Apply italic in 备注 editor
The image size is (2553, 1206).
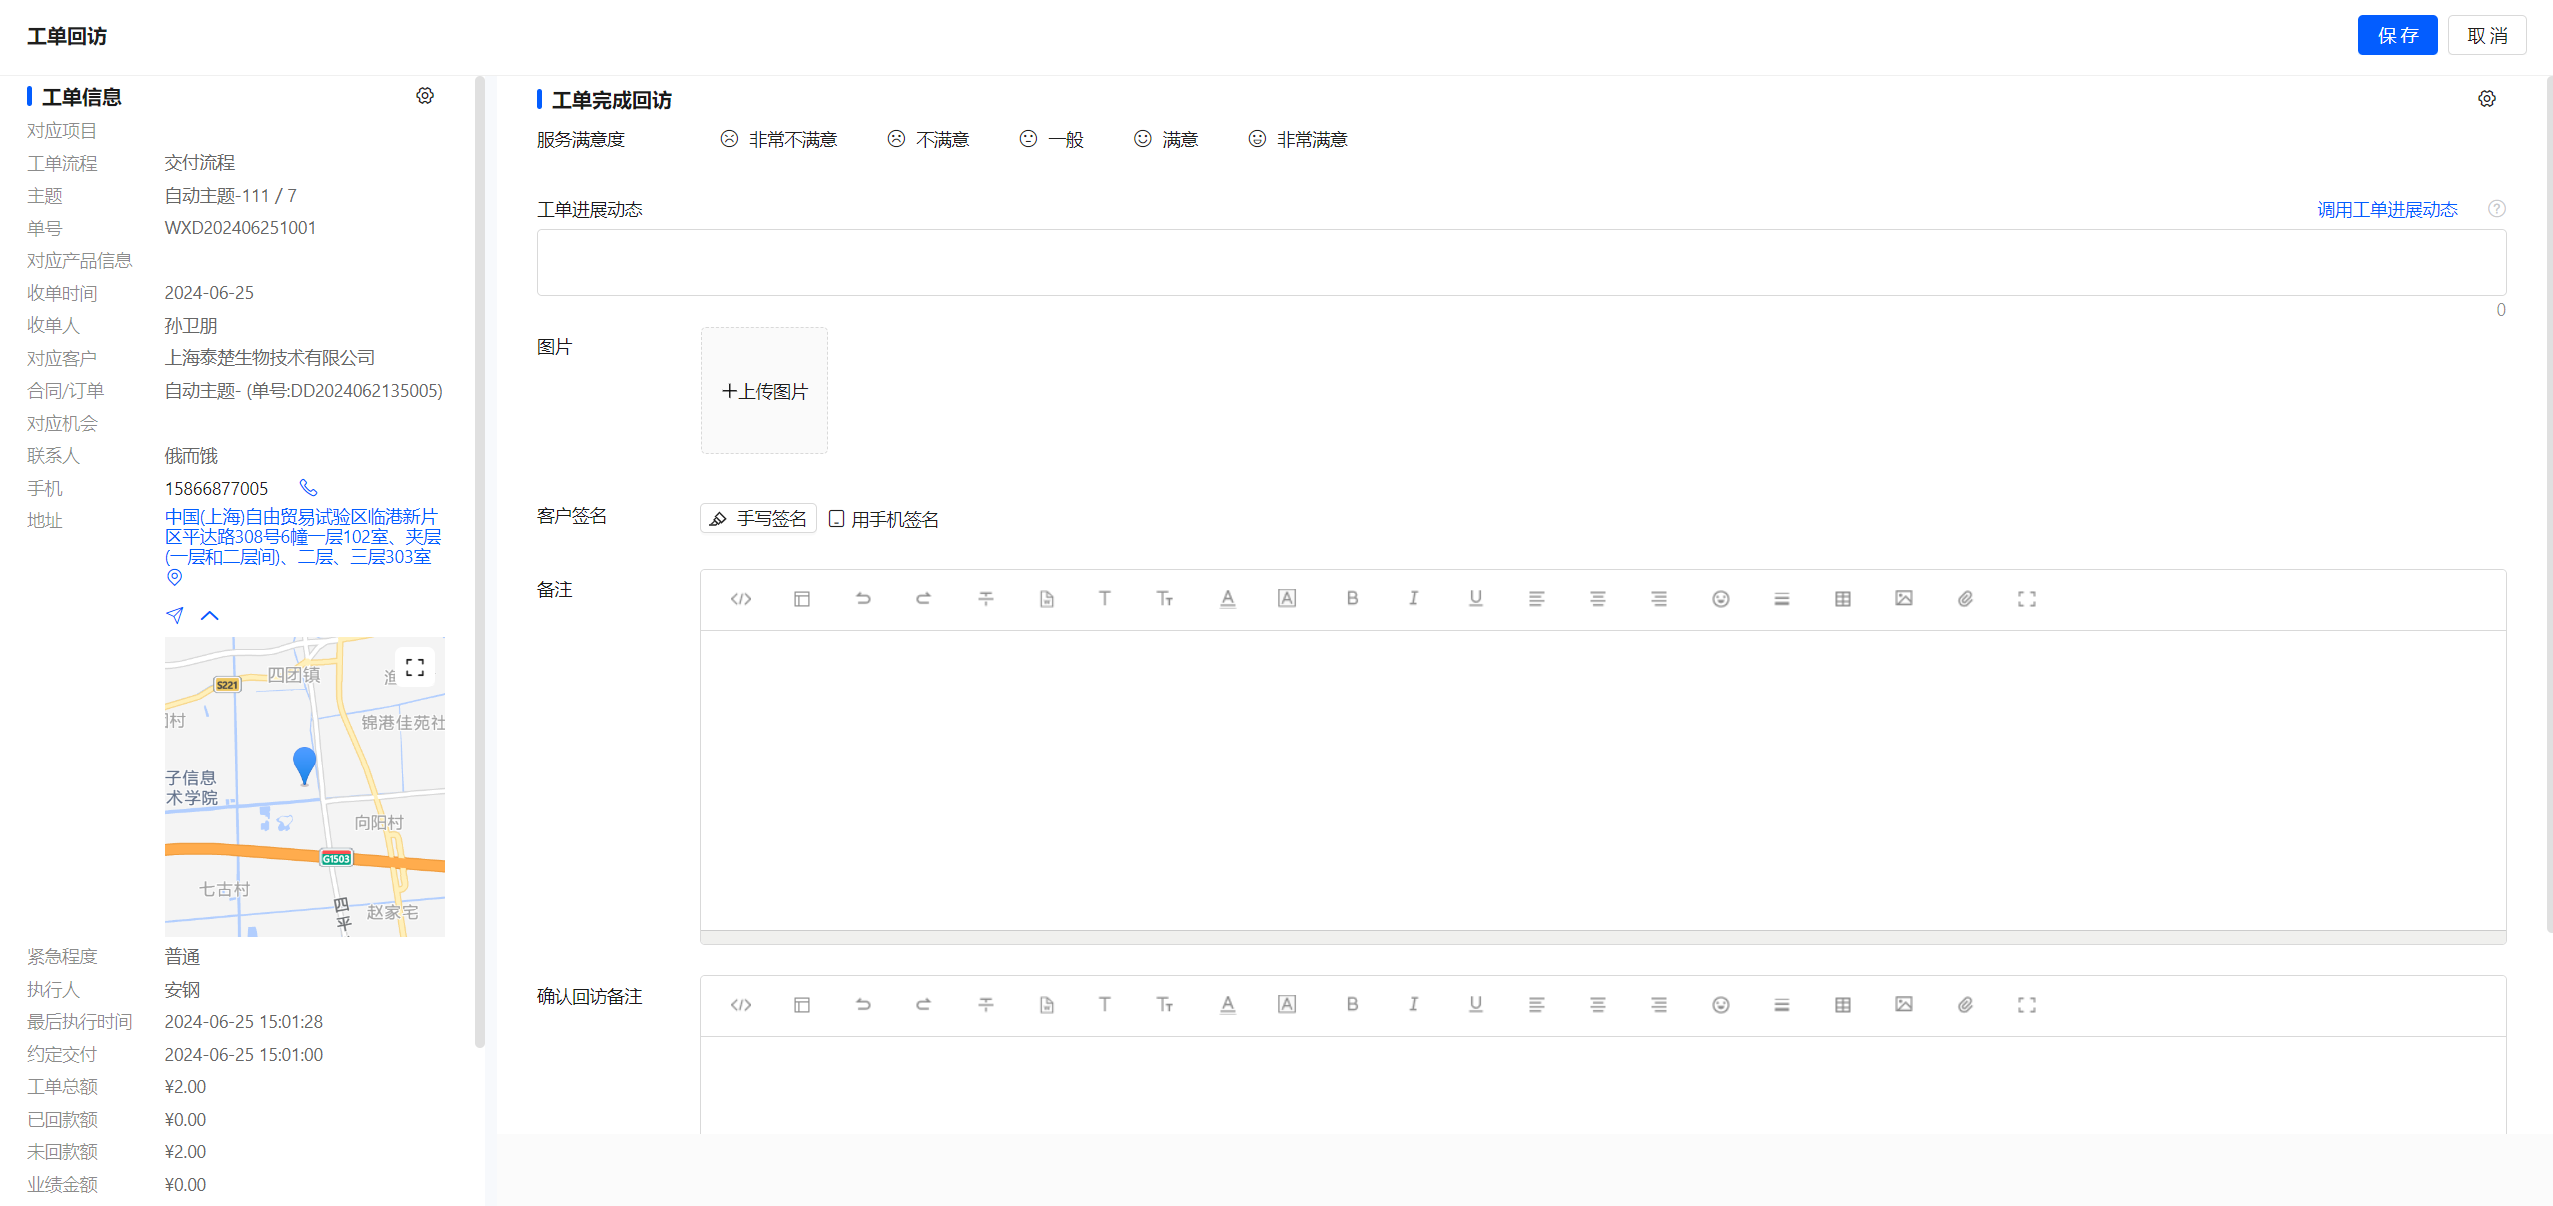1413,599
